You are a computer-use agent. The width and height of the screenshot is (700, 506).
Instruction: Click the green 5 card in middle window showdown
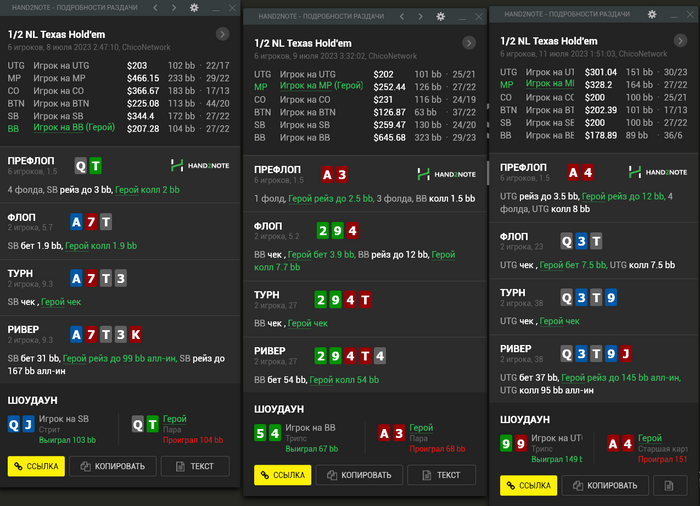[x=260, y=433]
